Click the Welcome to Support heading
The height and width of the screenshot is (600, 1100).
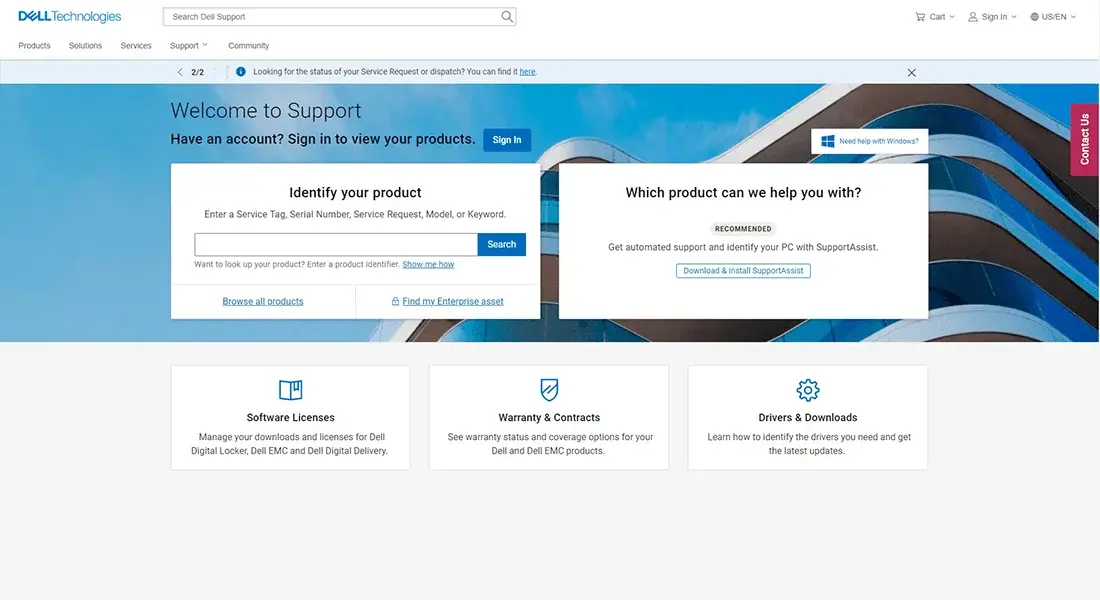pyautogui.click(x=266, y=110)
